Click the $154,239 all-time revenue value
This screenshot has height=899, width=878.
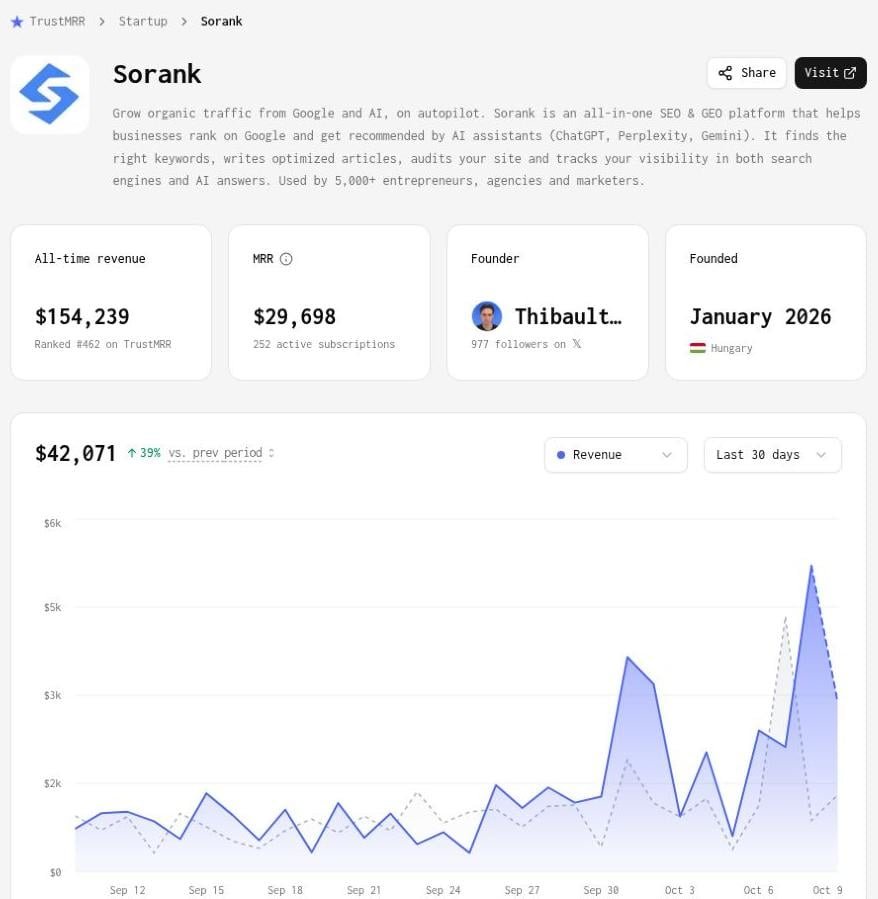tap(82, 316)
